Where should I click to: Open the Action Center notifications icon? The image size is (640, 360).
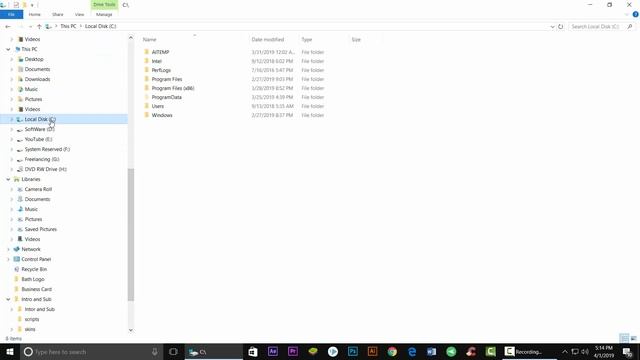click(x=627, y=351)
